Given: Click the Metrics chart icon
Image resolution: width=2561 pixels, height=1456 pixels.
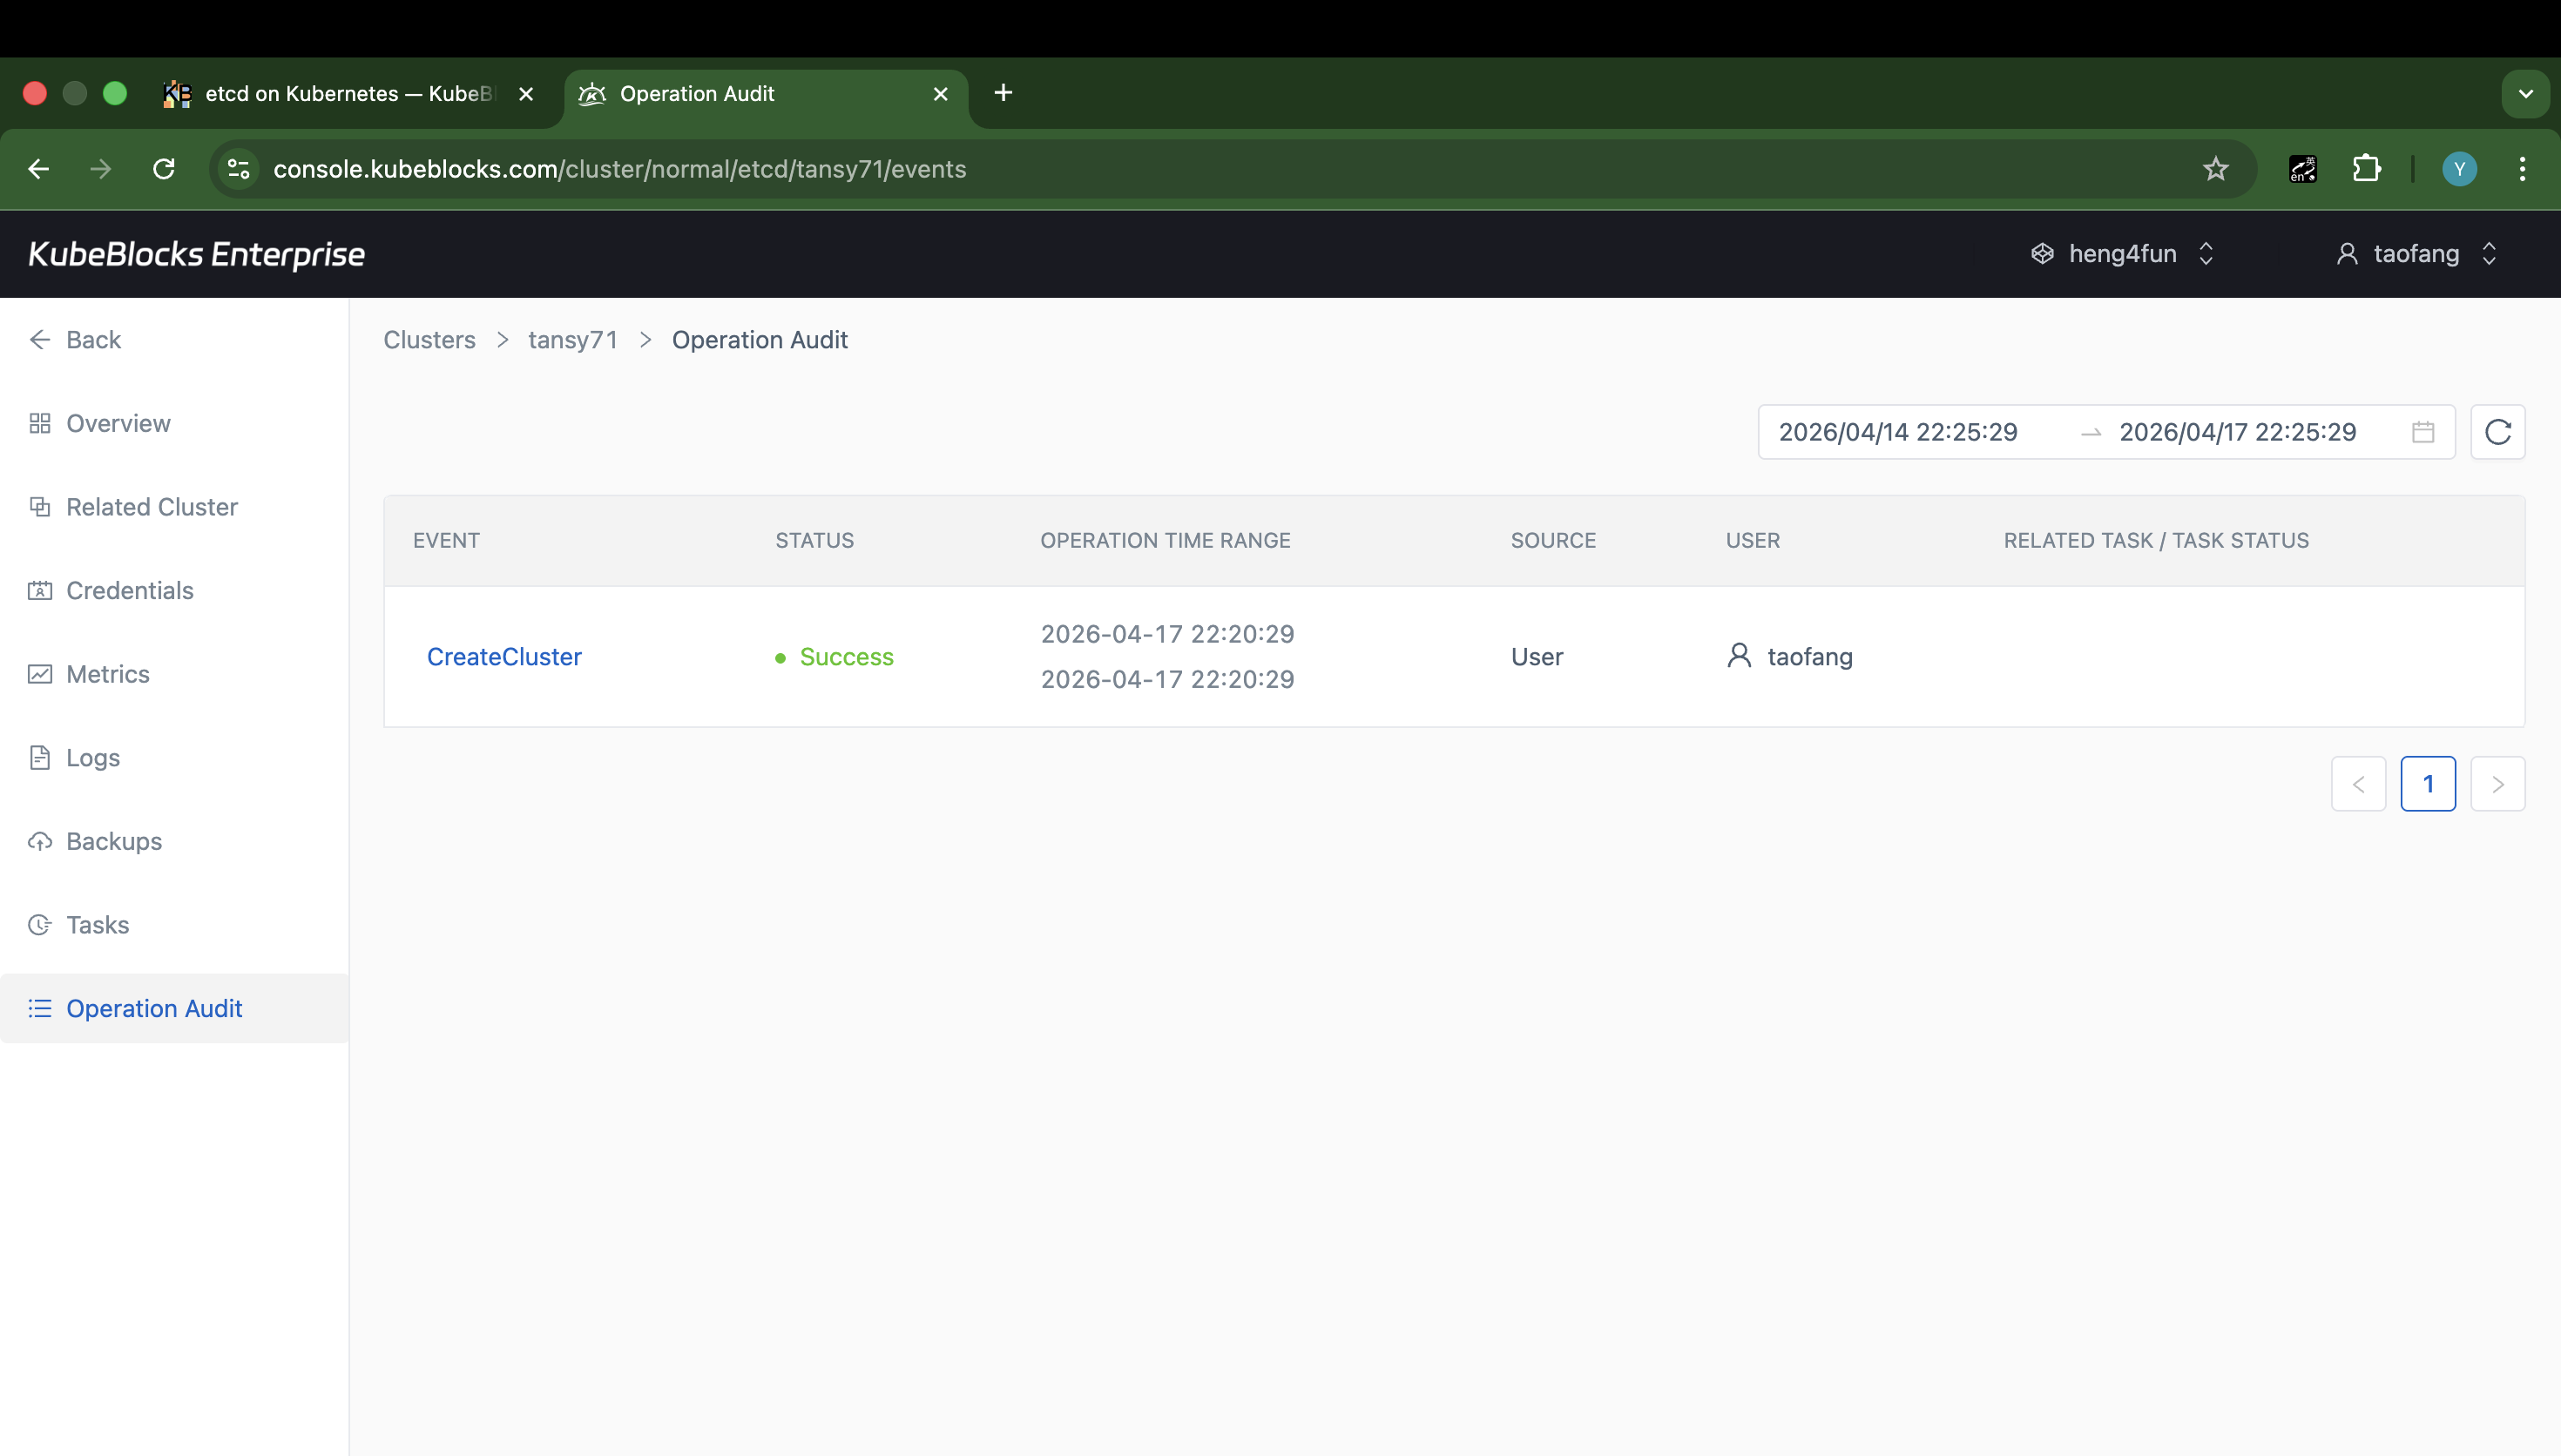Looking at the screenshot, I should point(40,674).
